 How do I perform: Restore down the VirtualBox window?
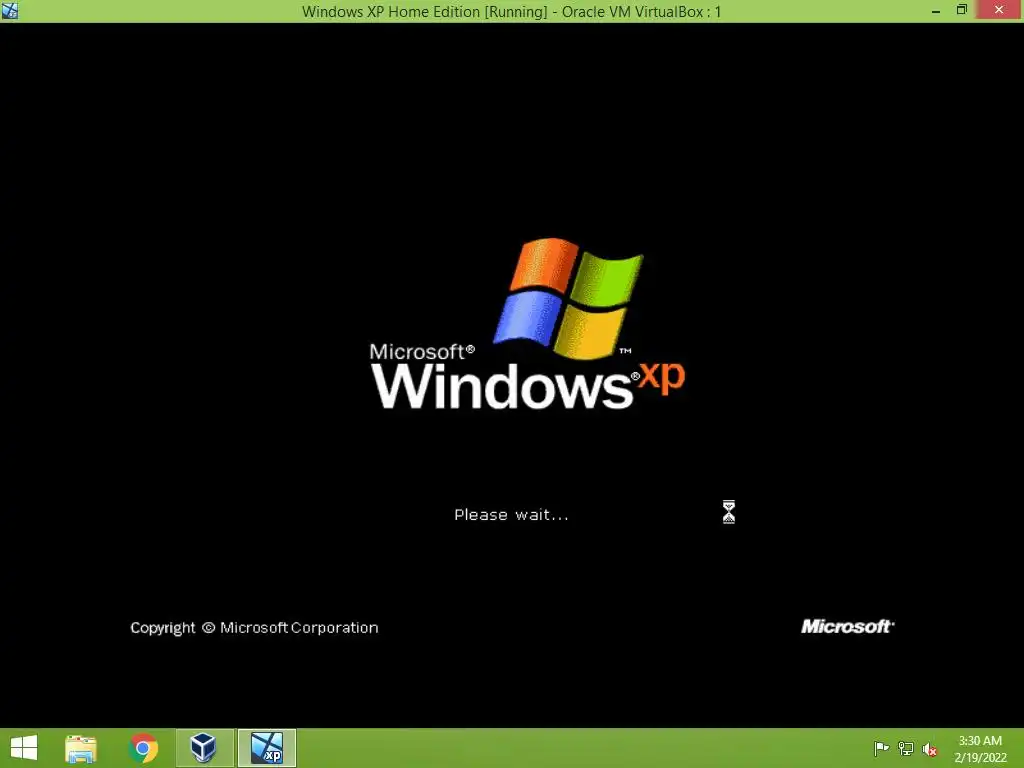pos(962,10)
